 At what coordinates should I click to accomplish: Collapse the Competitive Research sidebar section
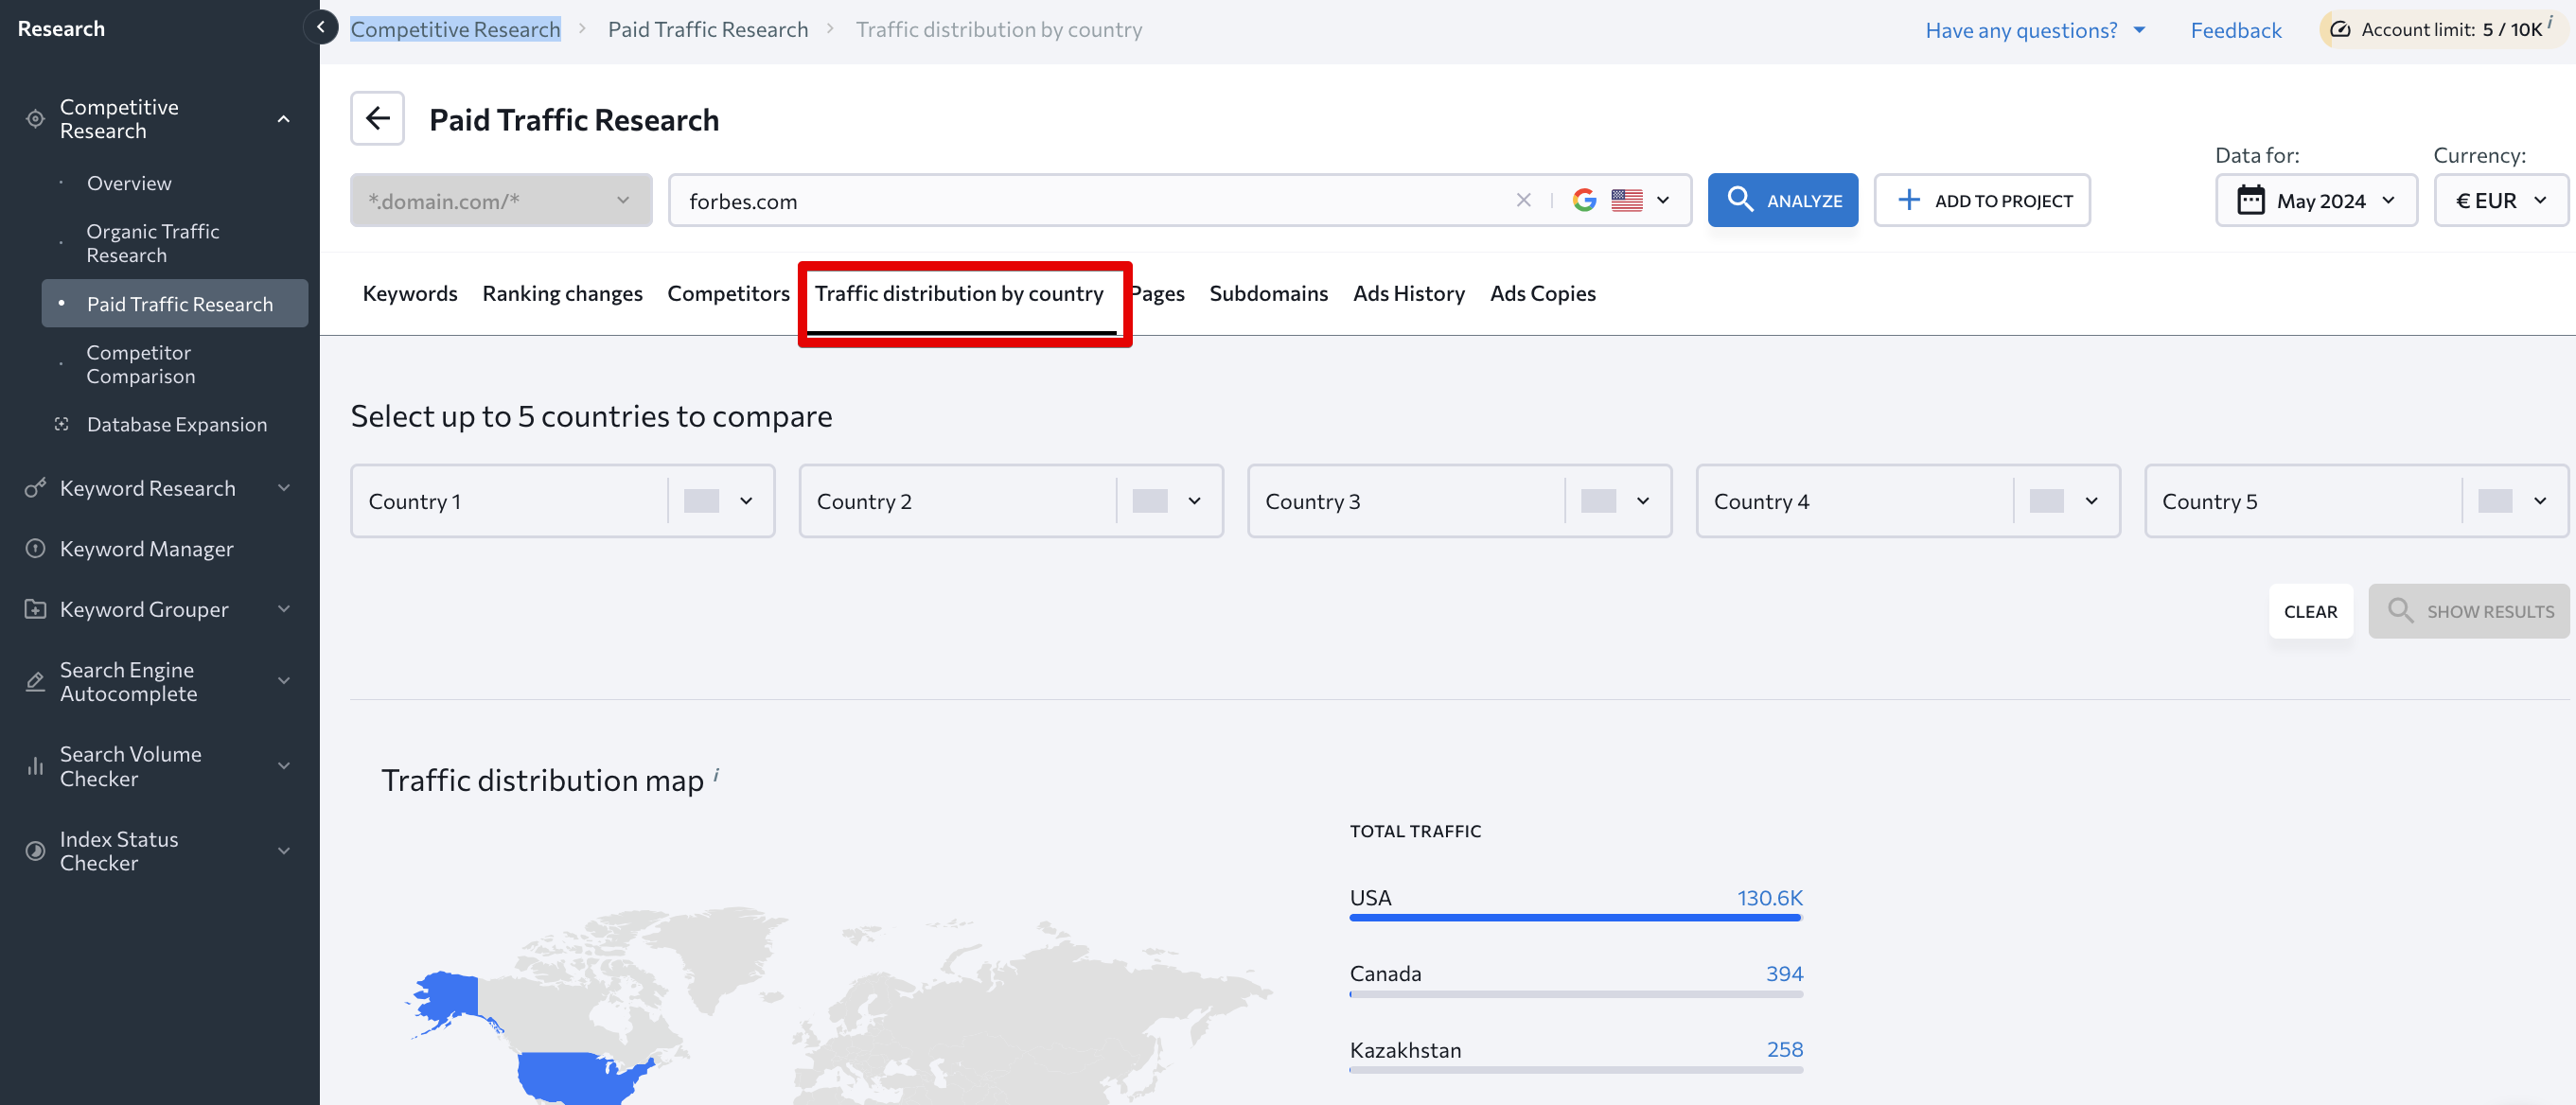coord(284,119)
